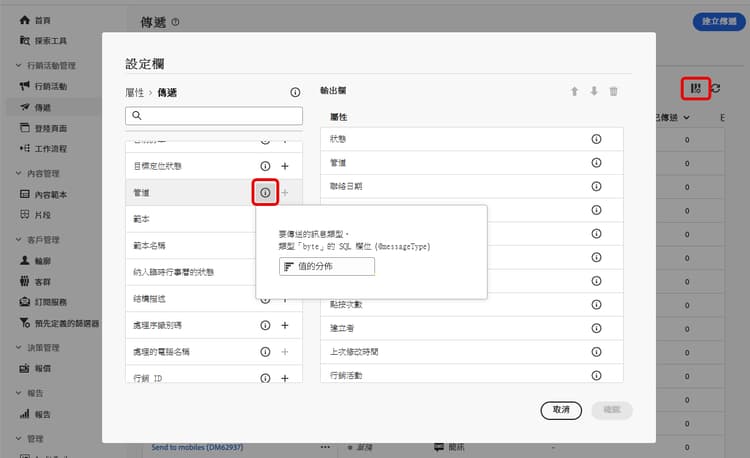Add 行銷 ID with its plus icon
This screenshot has width=750, height=458.
(285, 378)
